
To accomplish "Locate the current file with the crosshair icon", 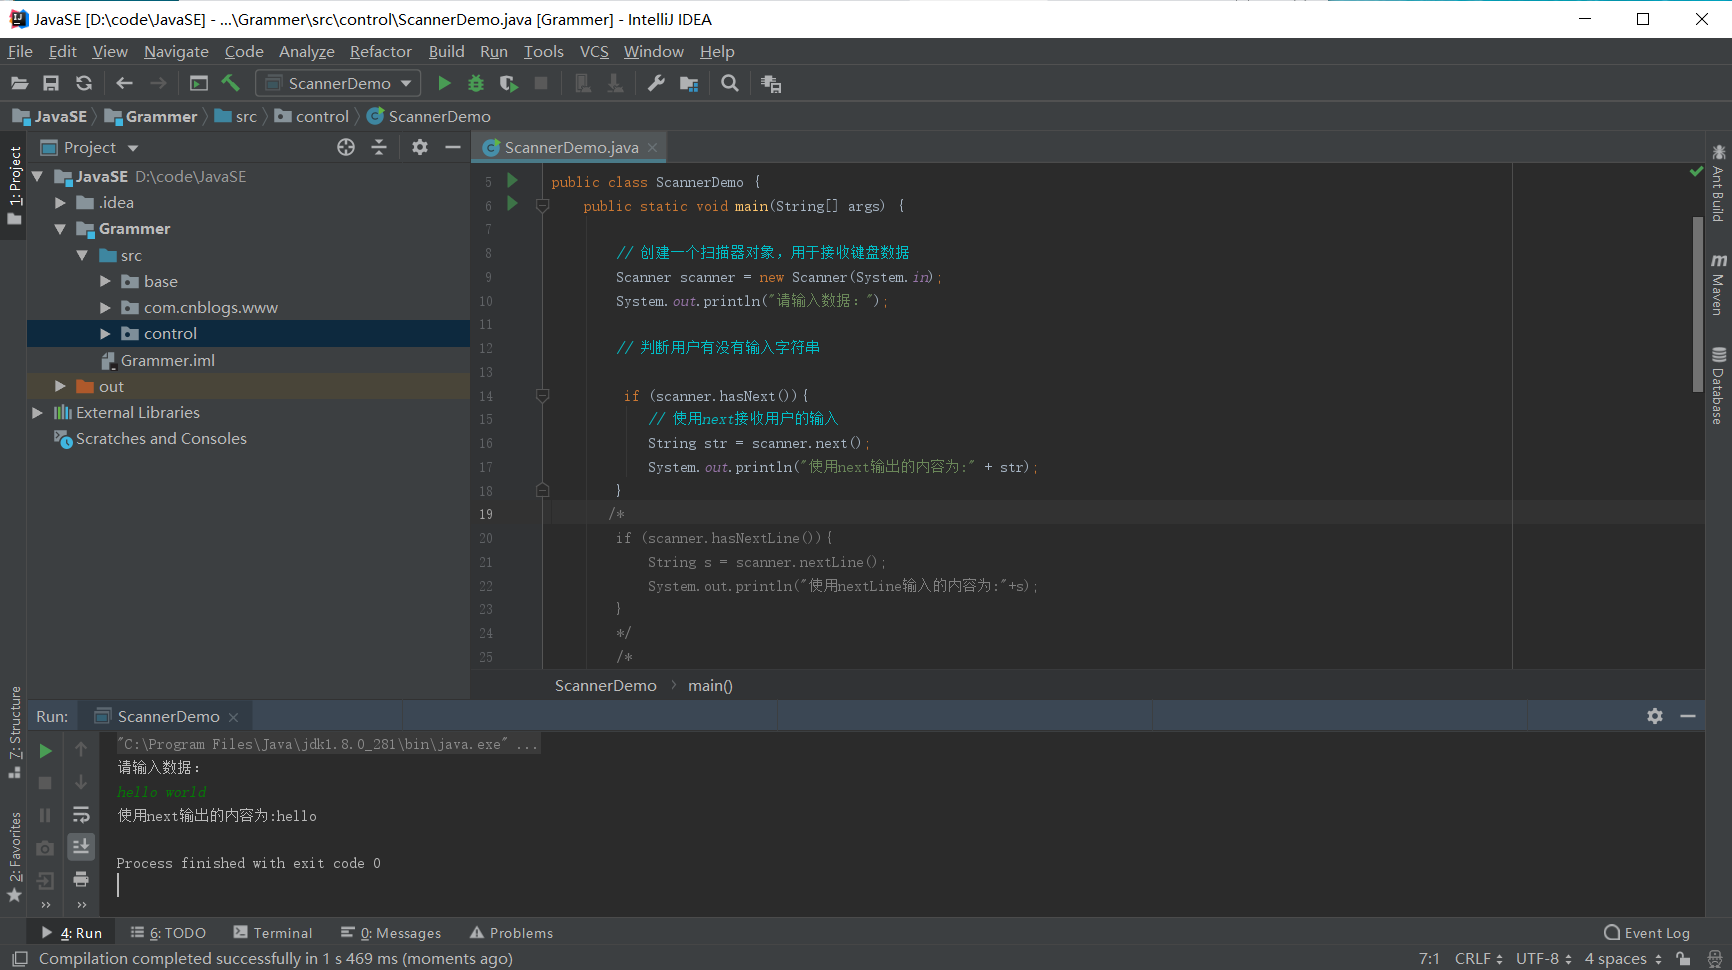I will click(x=346, y=147).
